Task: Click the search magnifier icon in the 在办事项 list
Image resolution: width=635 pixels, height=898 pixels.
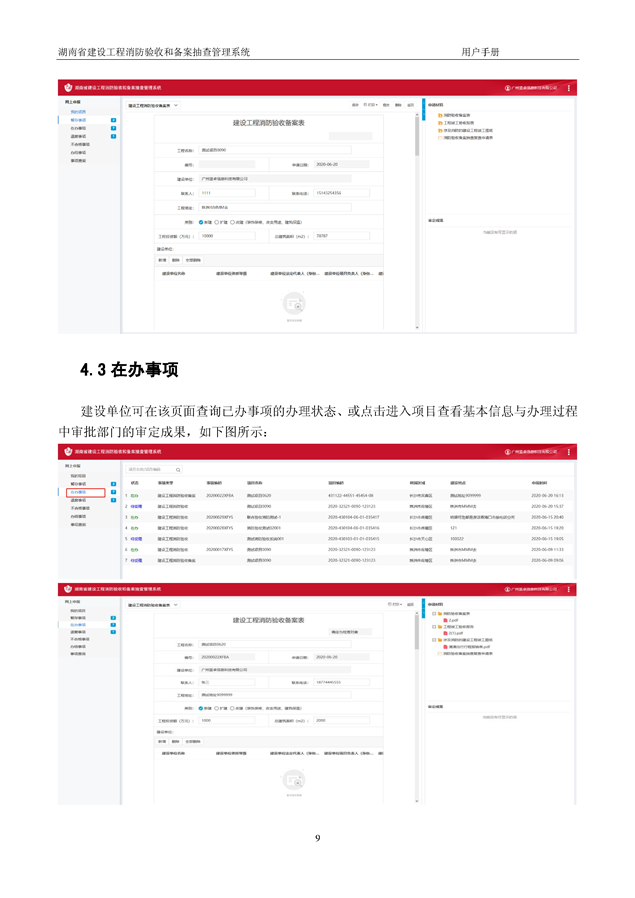Action: (x=178, y=469)
